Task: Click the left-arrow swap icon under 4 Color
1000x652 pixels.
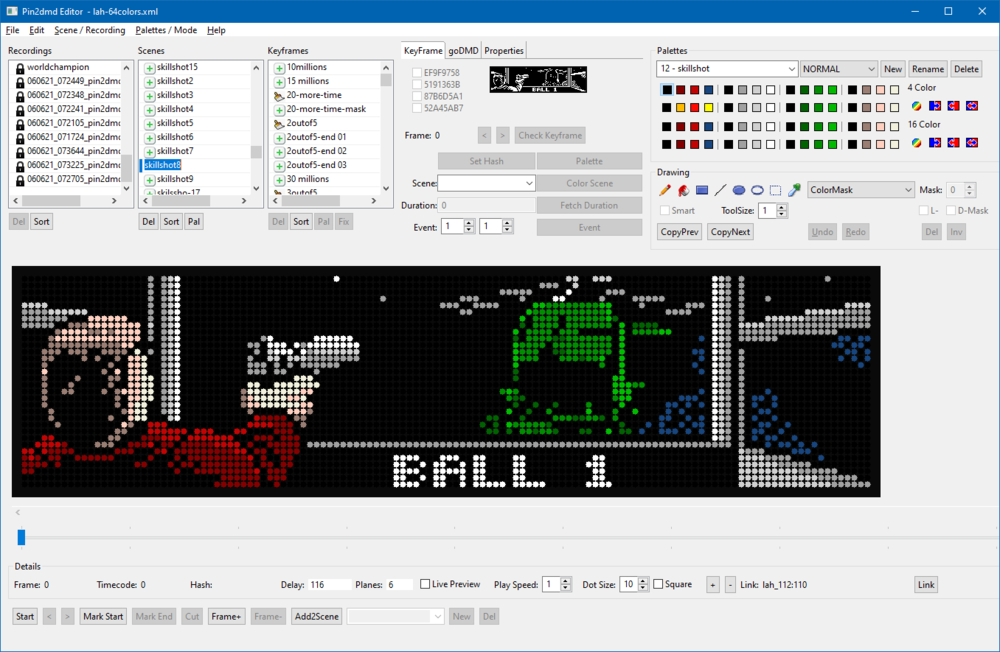Action: pos(953,106)
